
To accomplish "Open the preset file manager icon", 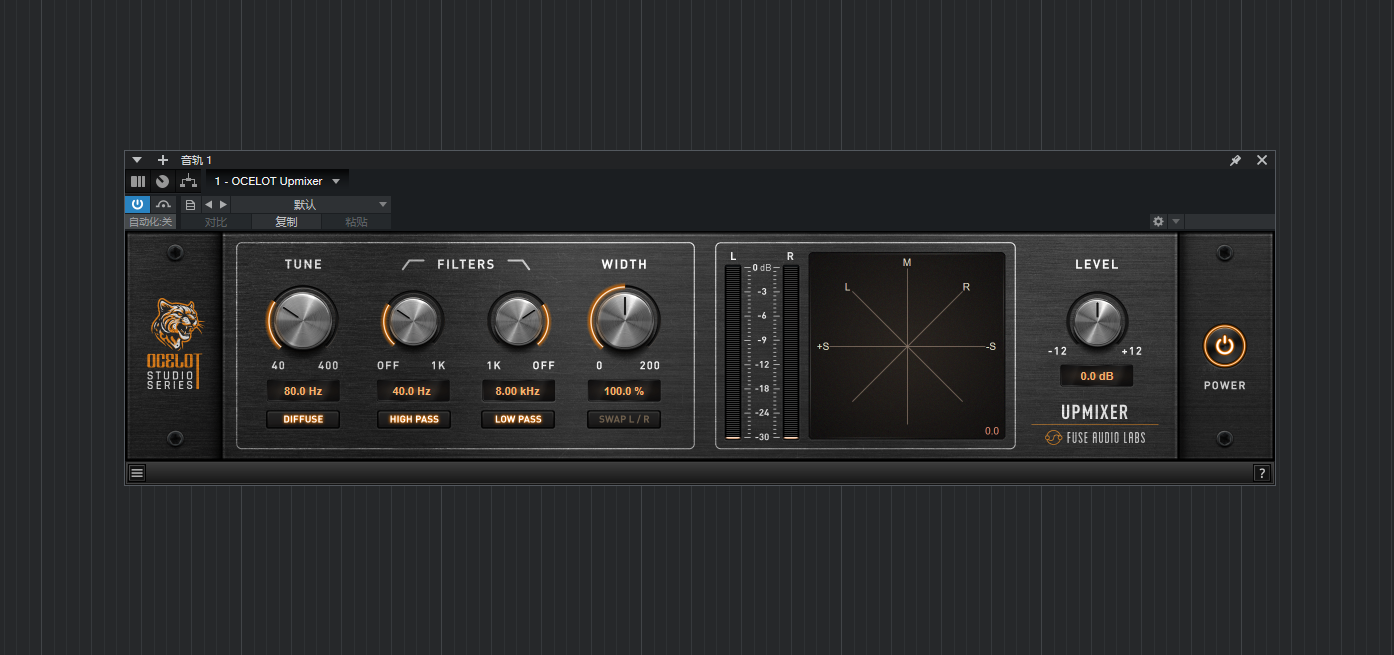I will pos(190,204).
